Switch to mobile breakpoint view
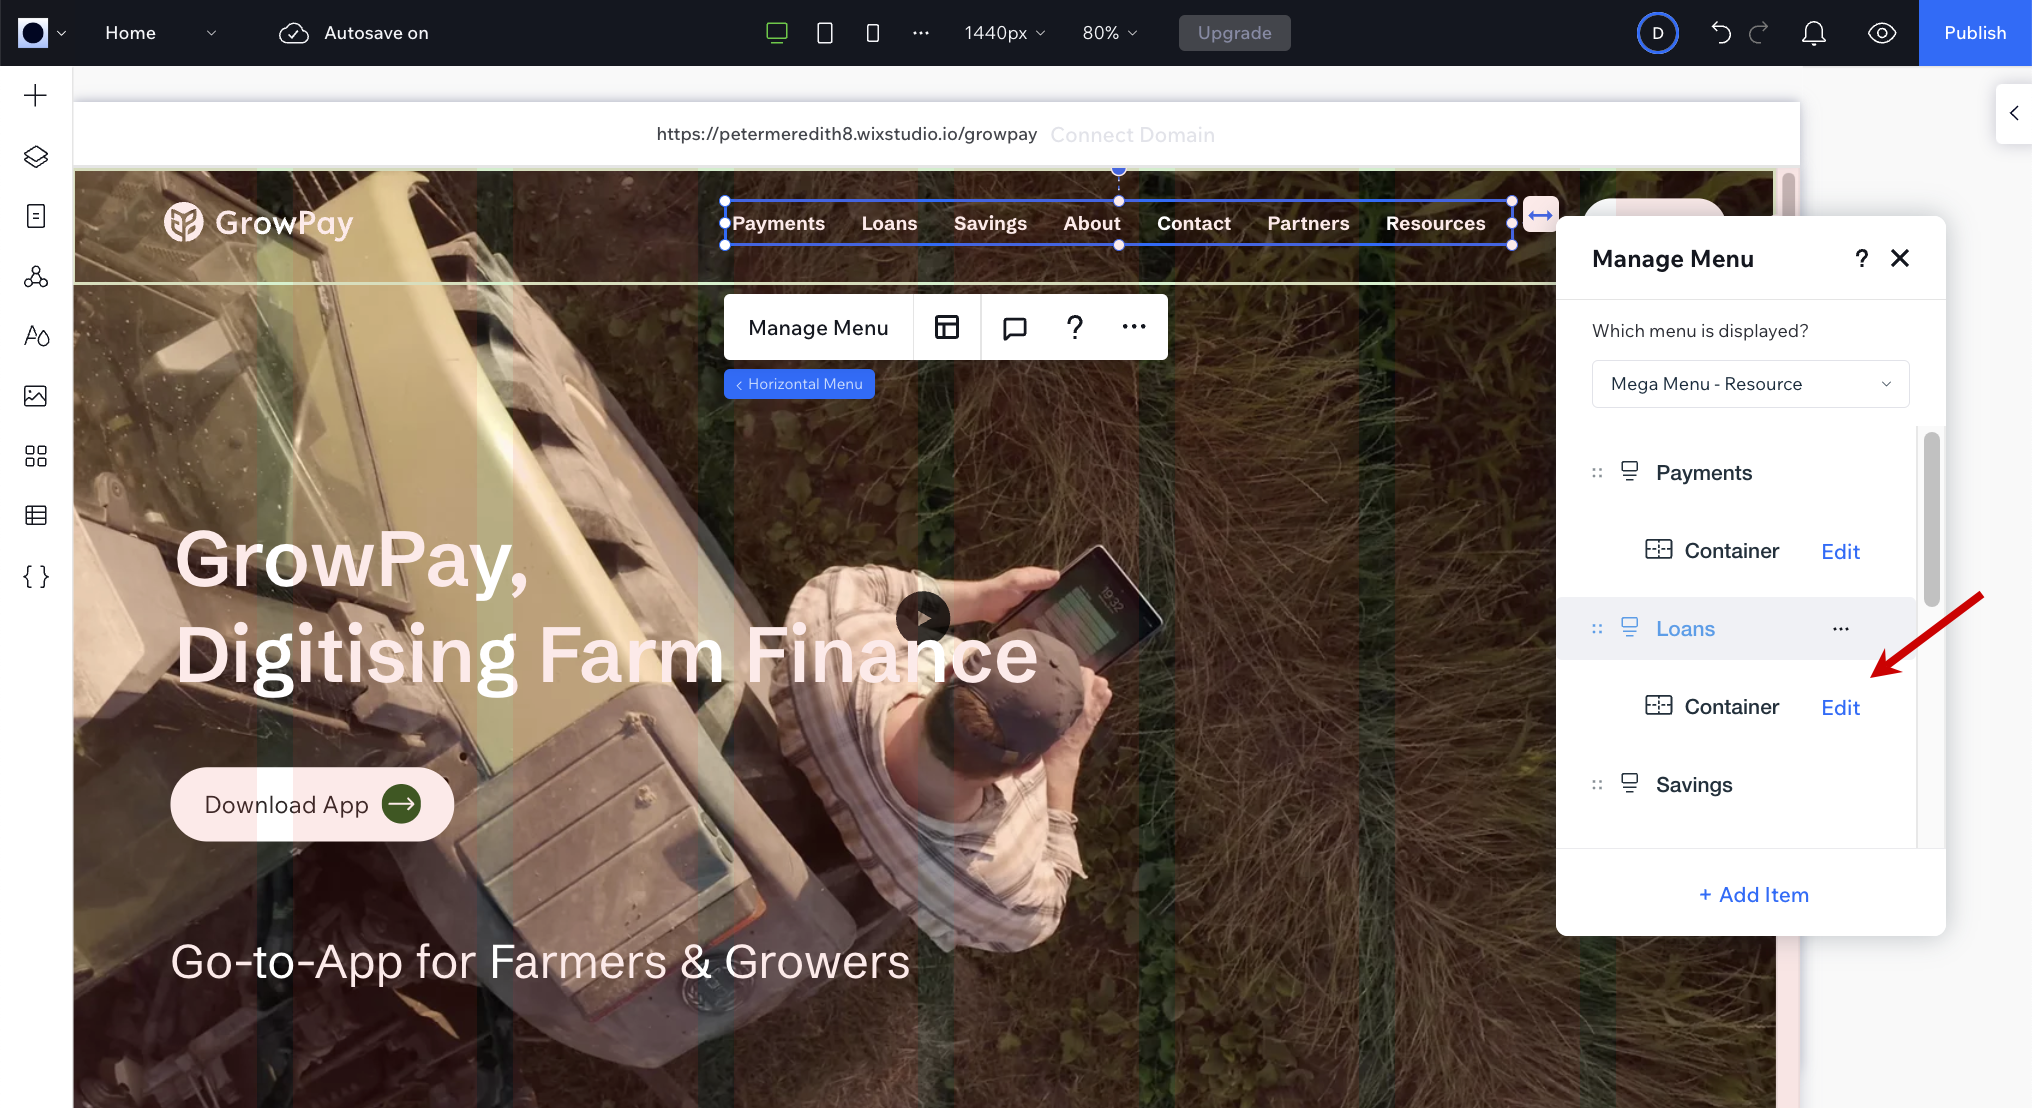The height and width of the screenshot is (1108, 2032). pos(873,33)
